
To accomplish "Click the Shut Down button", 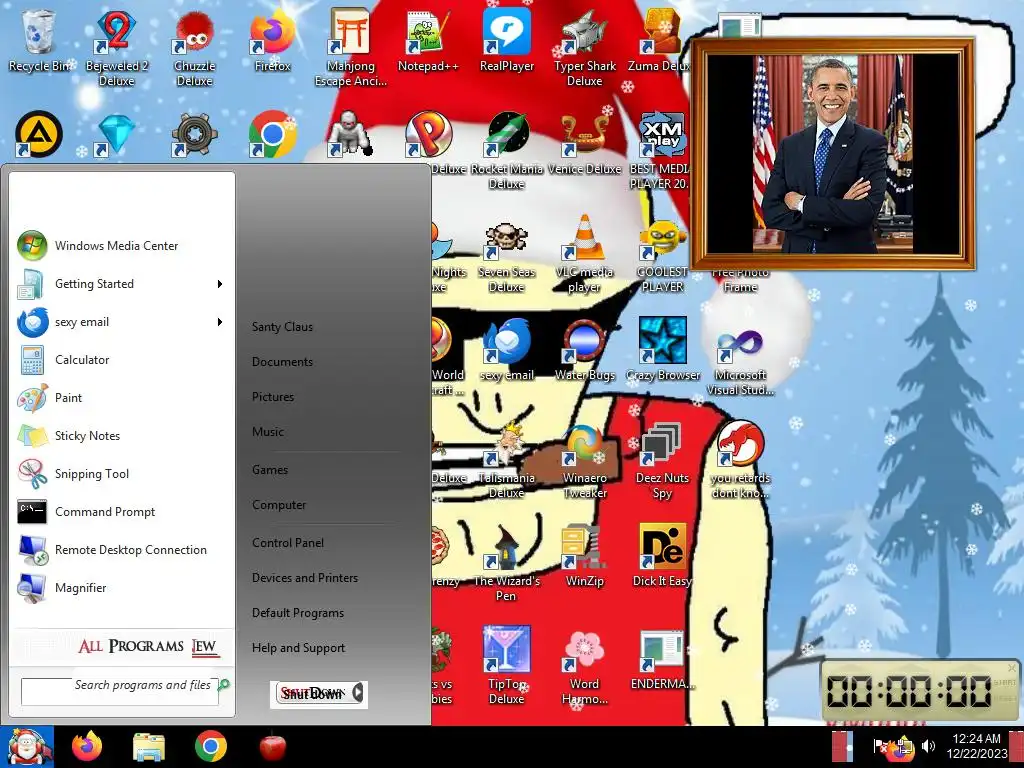I will click(312, 694).
